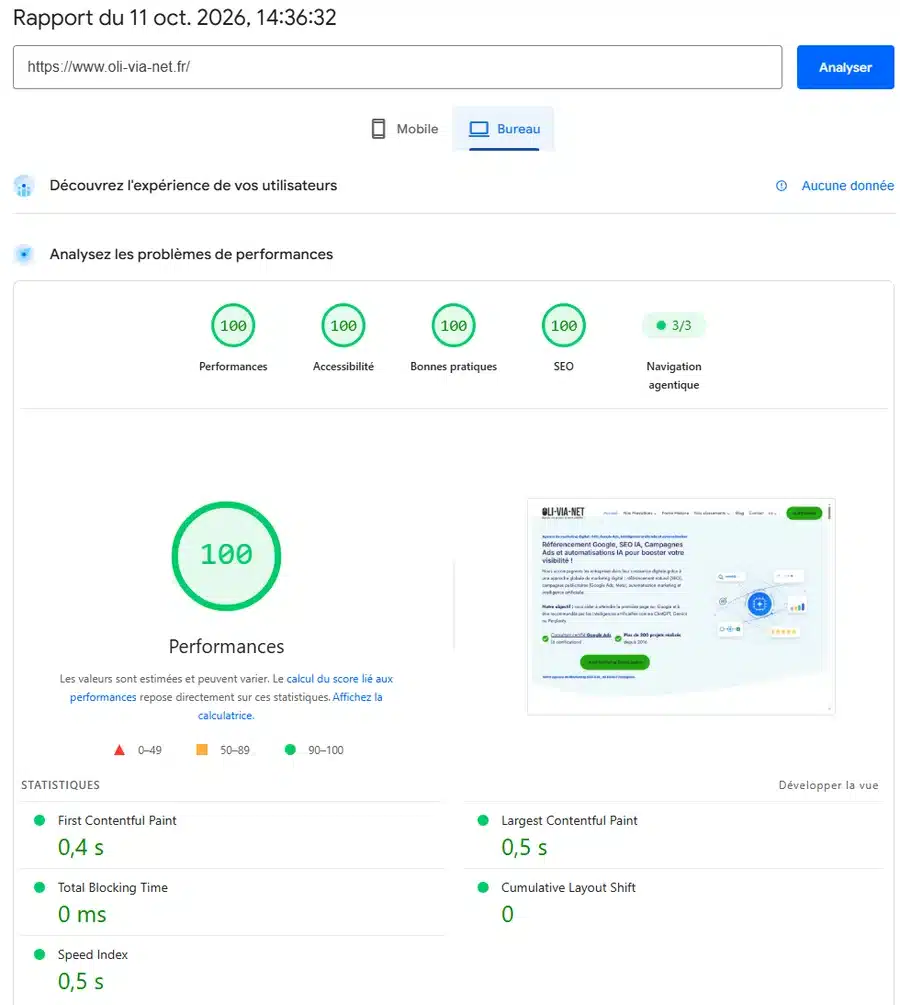This screenshot has height=1005, width=900.
Task: Click the green circle 90–100 legend icon
Action: click(290, 749)
